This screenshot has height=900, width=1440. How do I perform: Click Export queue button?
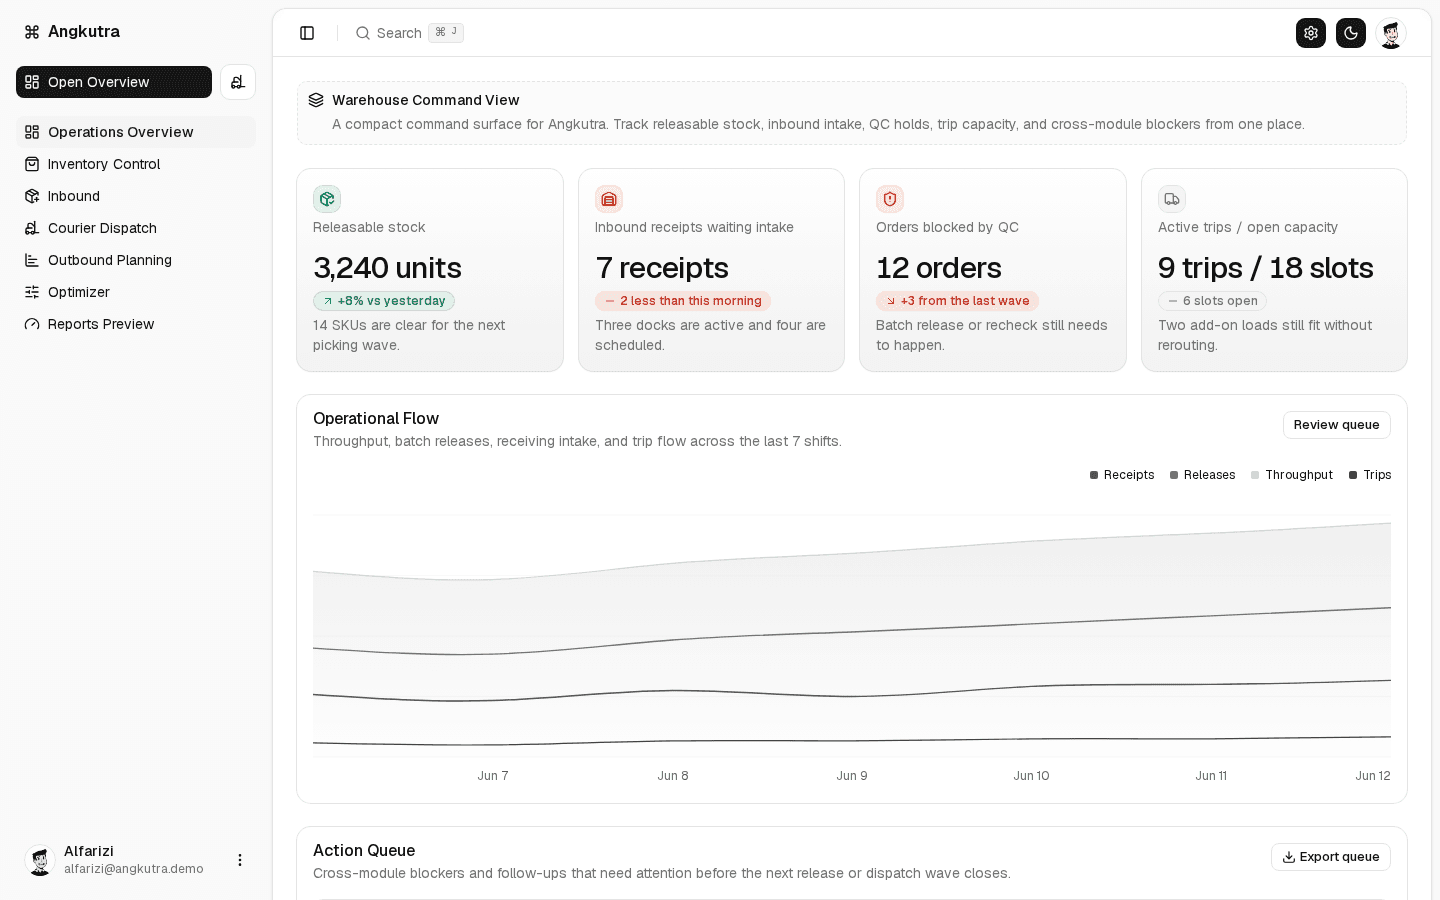1330,857
